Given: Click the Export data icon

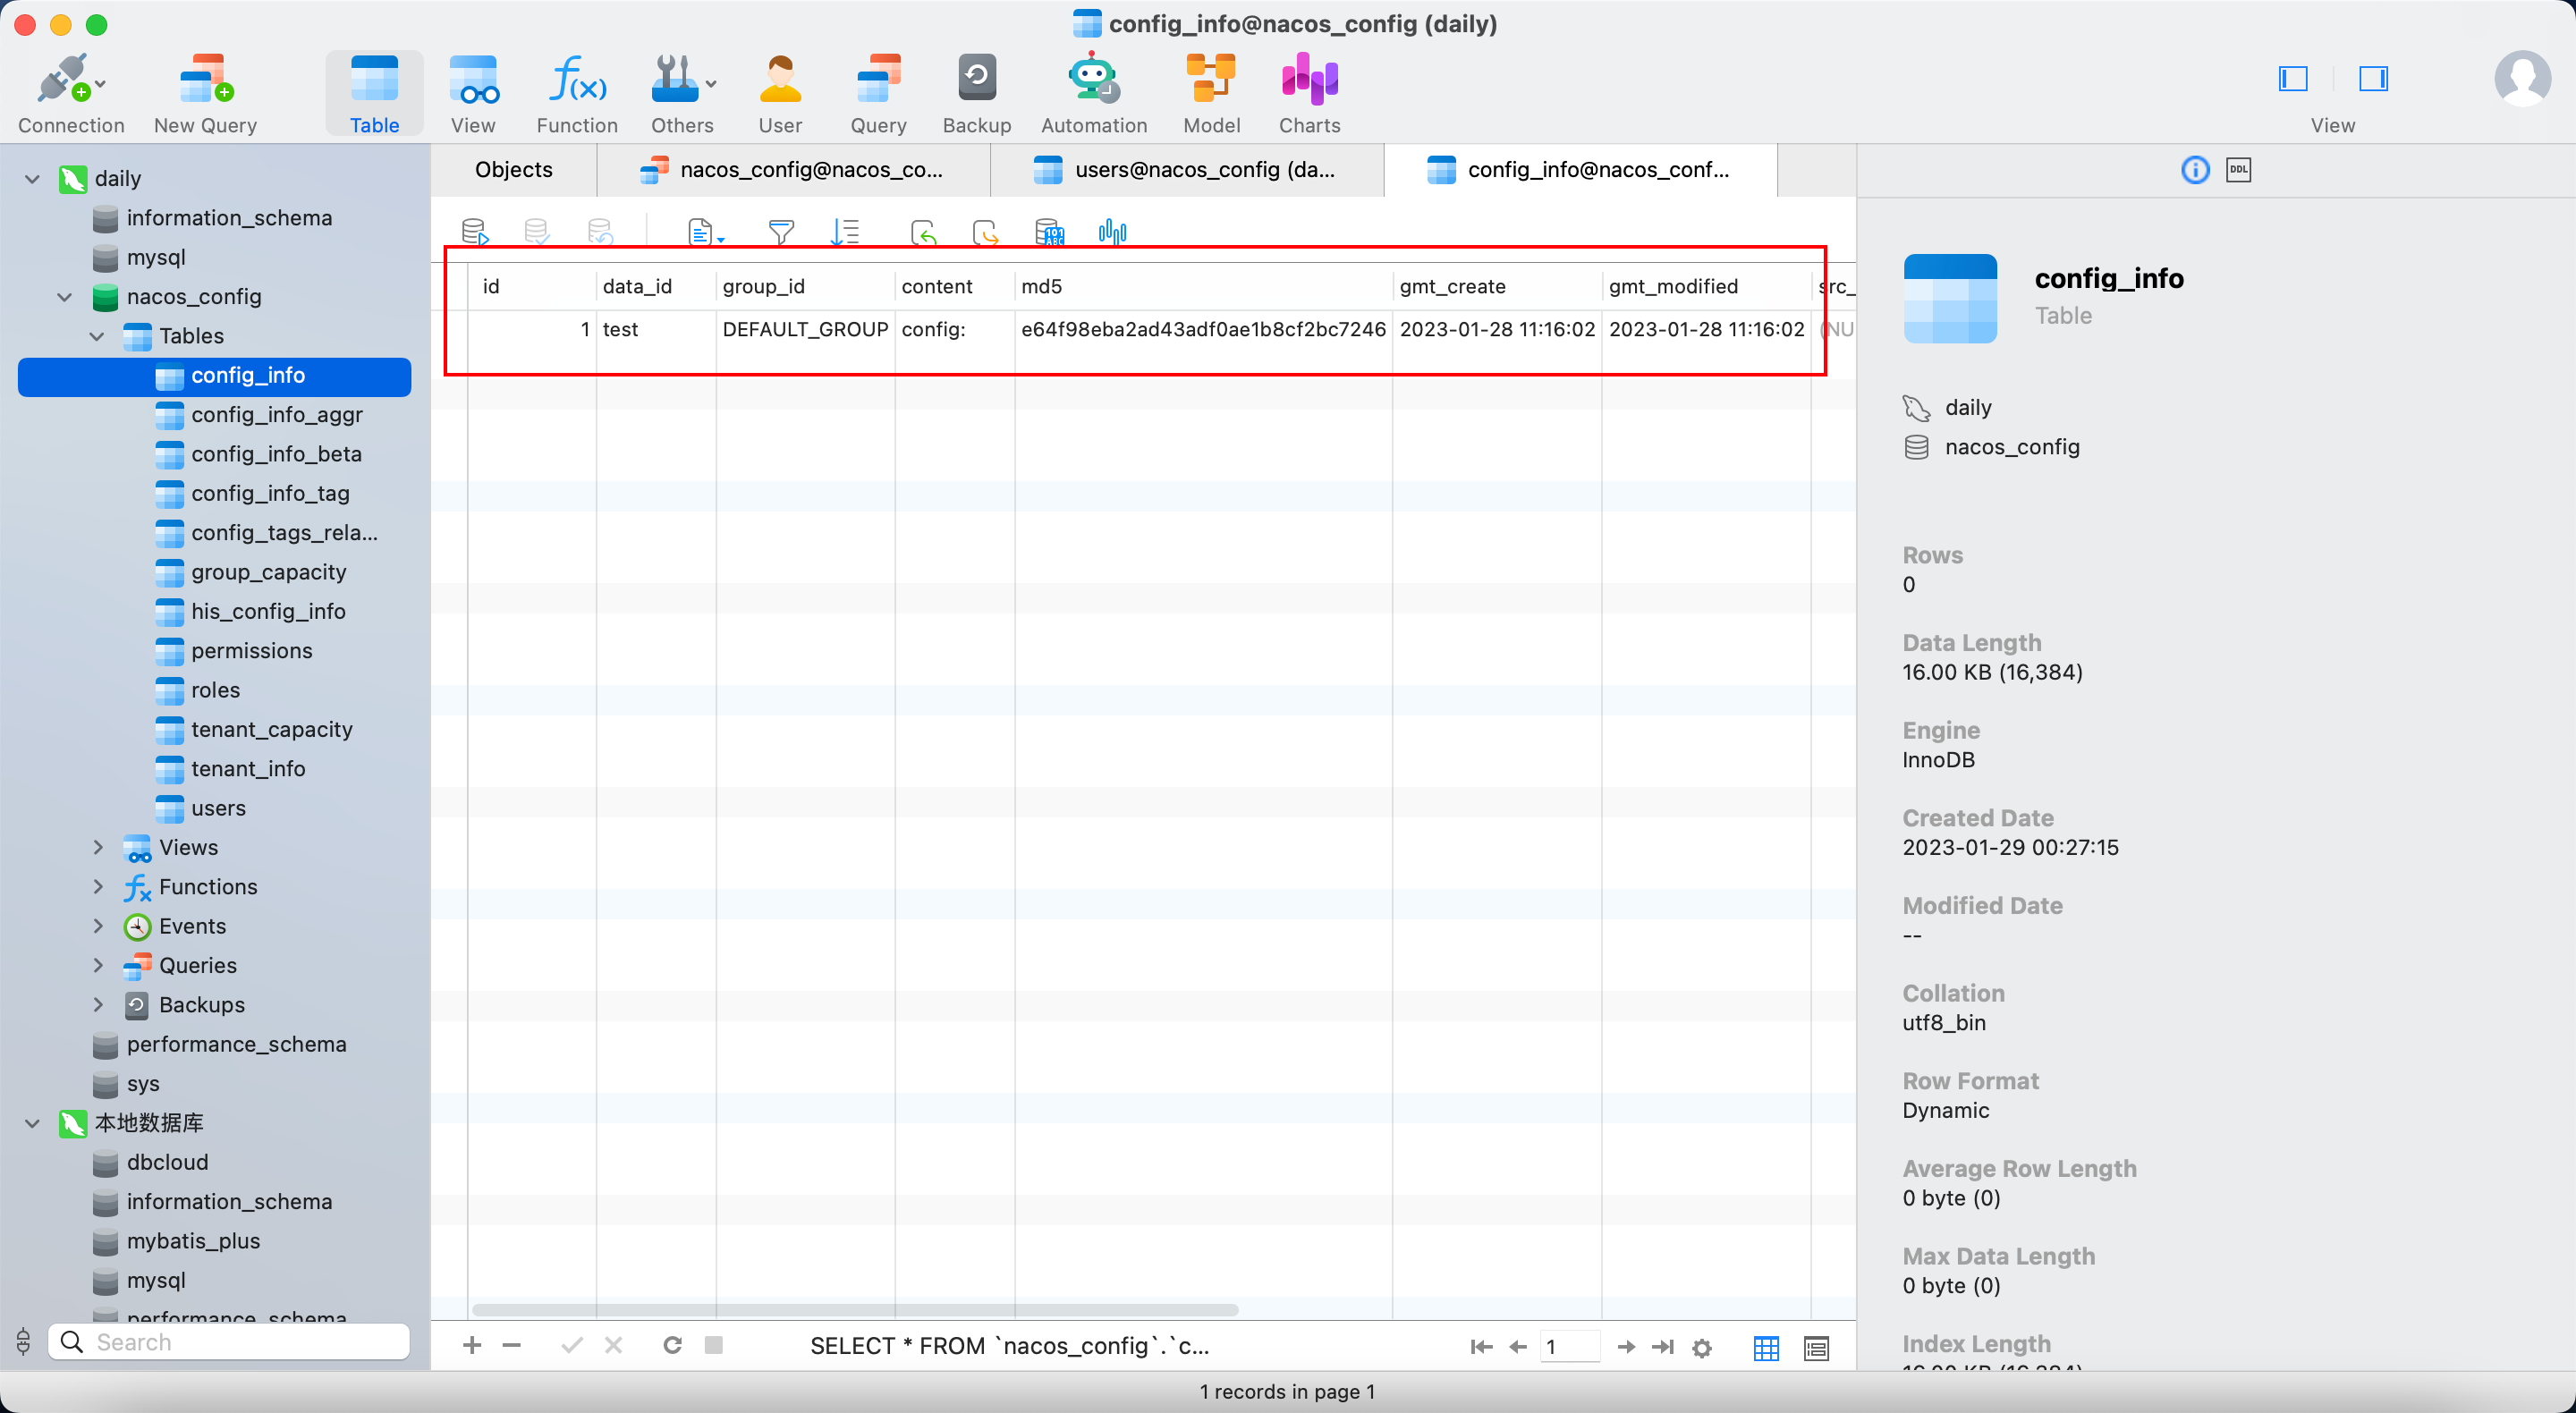Looking at the screenshot, I should click(985, 232).
